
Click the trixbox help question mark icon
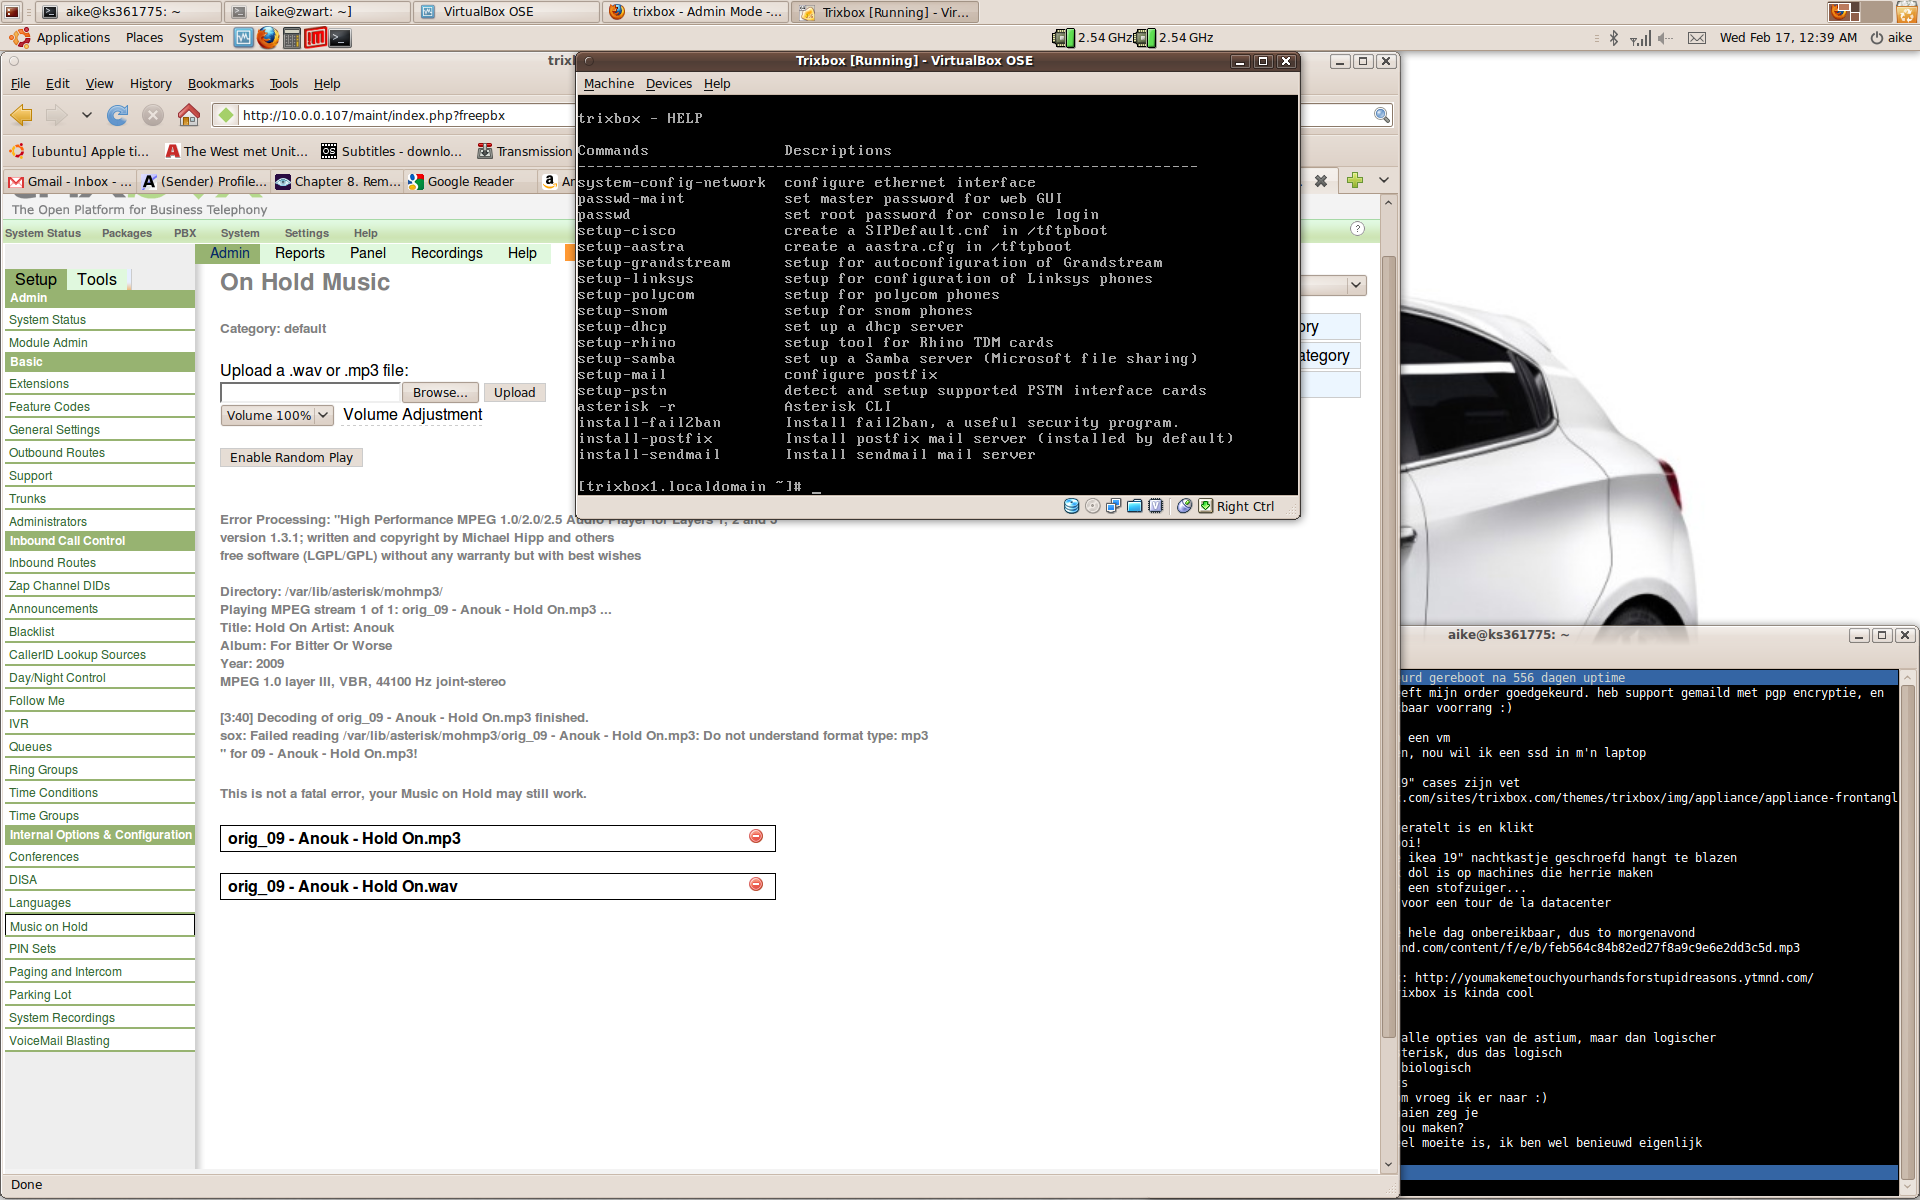coord(1357,229)
